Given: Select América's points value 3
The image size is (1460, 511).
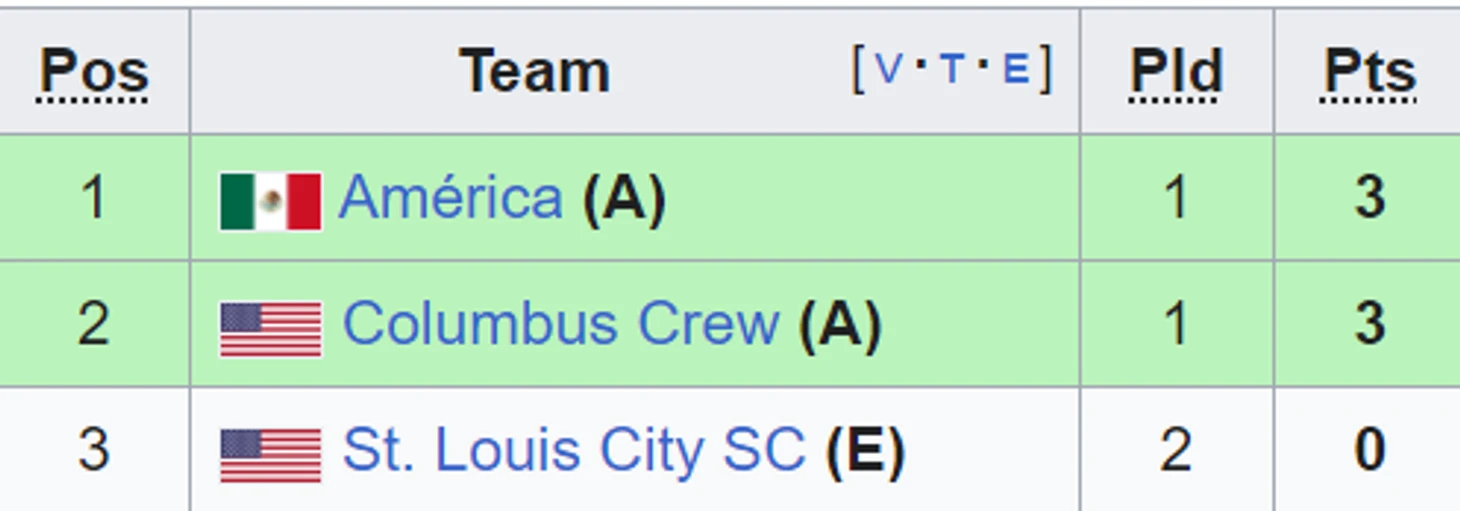Looking at the screenshot, I should (1370, 197).
